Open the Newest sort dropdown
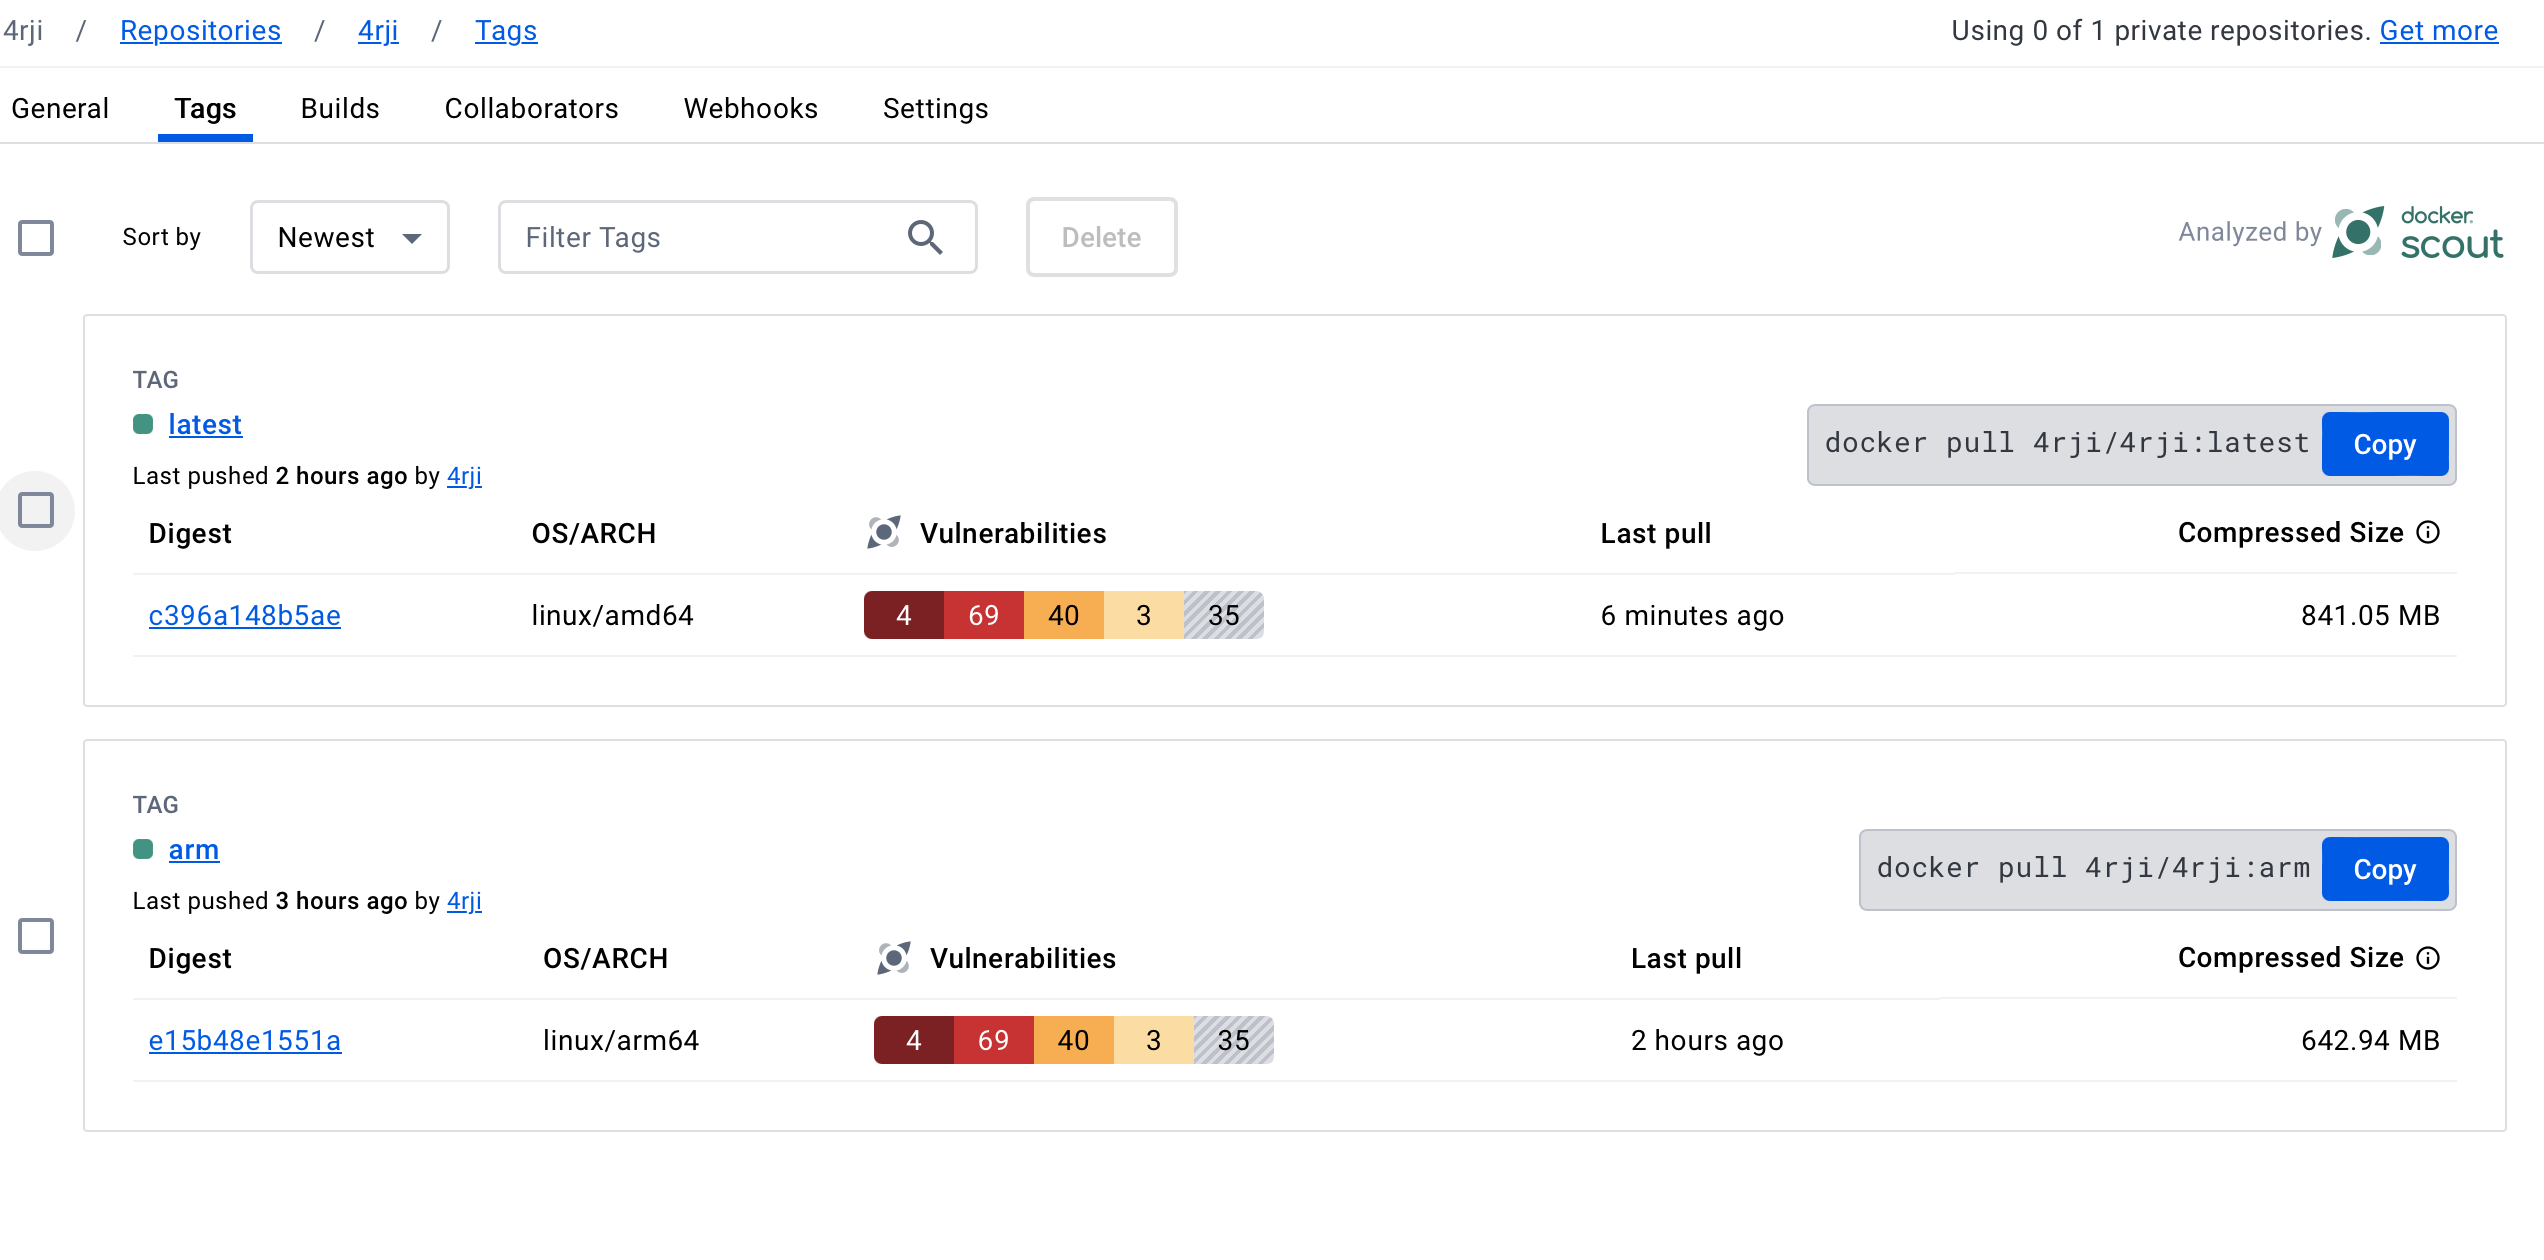The width and height of the screenshot is (2544, 1260). pyautogui.click(x=349, y=237)
